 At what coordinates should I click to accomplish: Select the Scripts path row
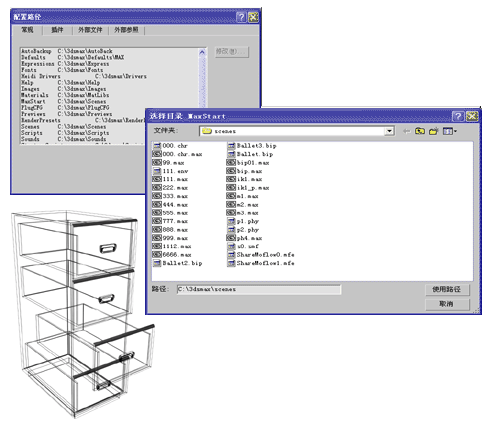coord(83,133)
